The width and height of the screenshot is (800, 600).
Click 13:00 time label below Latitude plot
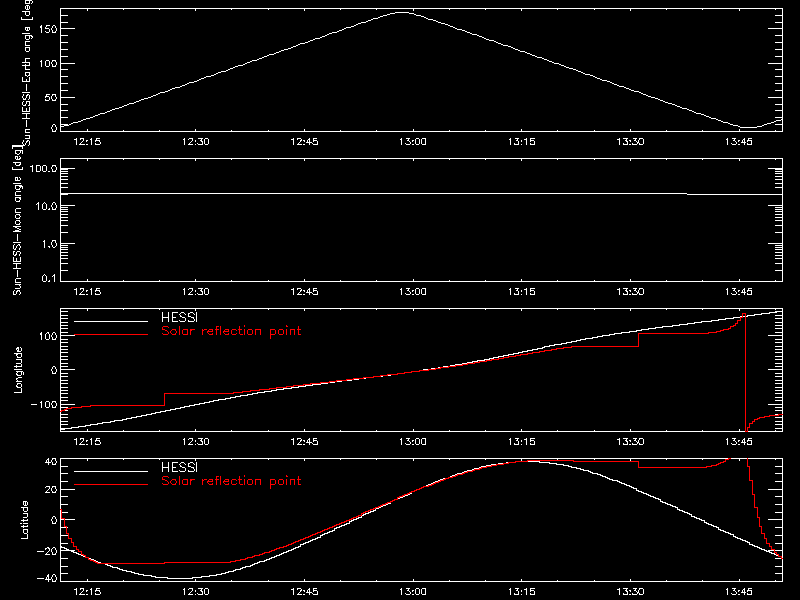coord(413,592)
